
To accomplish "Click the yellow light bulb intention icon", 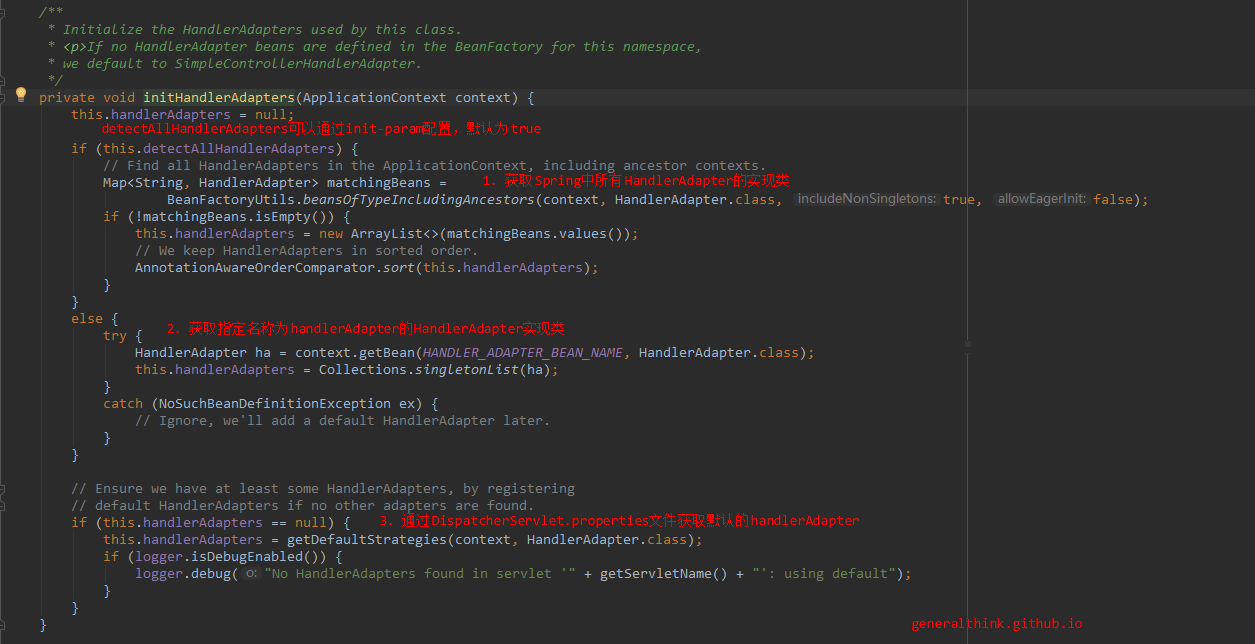I will tap(21, 95).
